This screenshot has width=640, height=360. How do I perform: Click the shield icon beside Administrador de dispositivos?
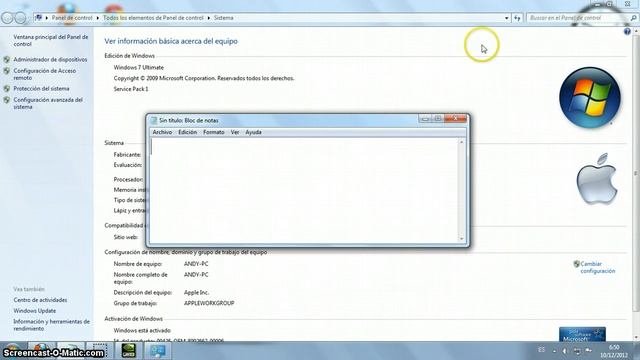7,60
